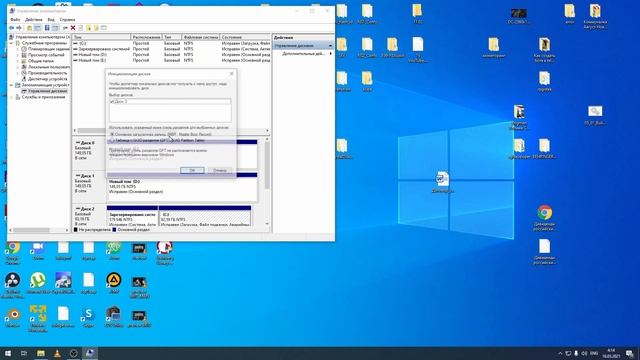Select the (C:) volume row
This screenshot has width=640, height=360.
click(x=171, y=43)
